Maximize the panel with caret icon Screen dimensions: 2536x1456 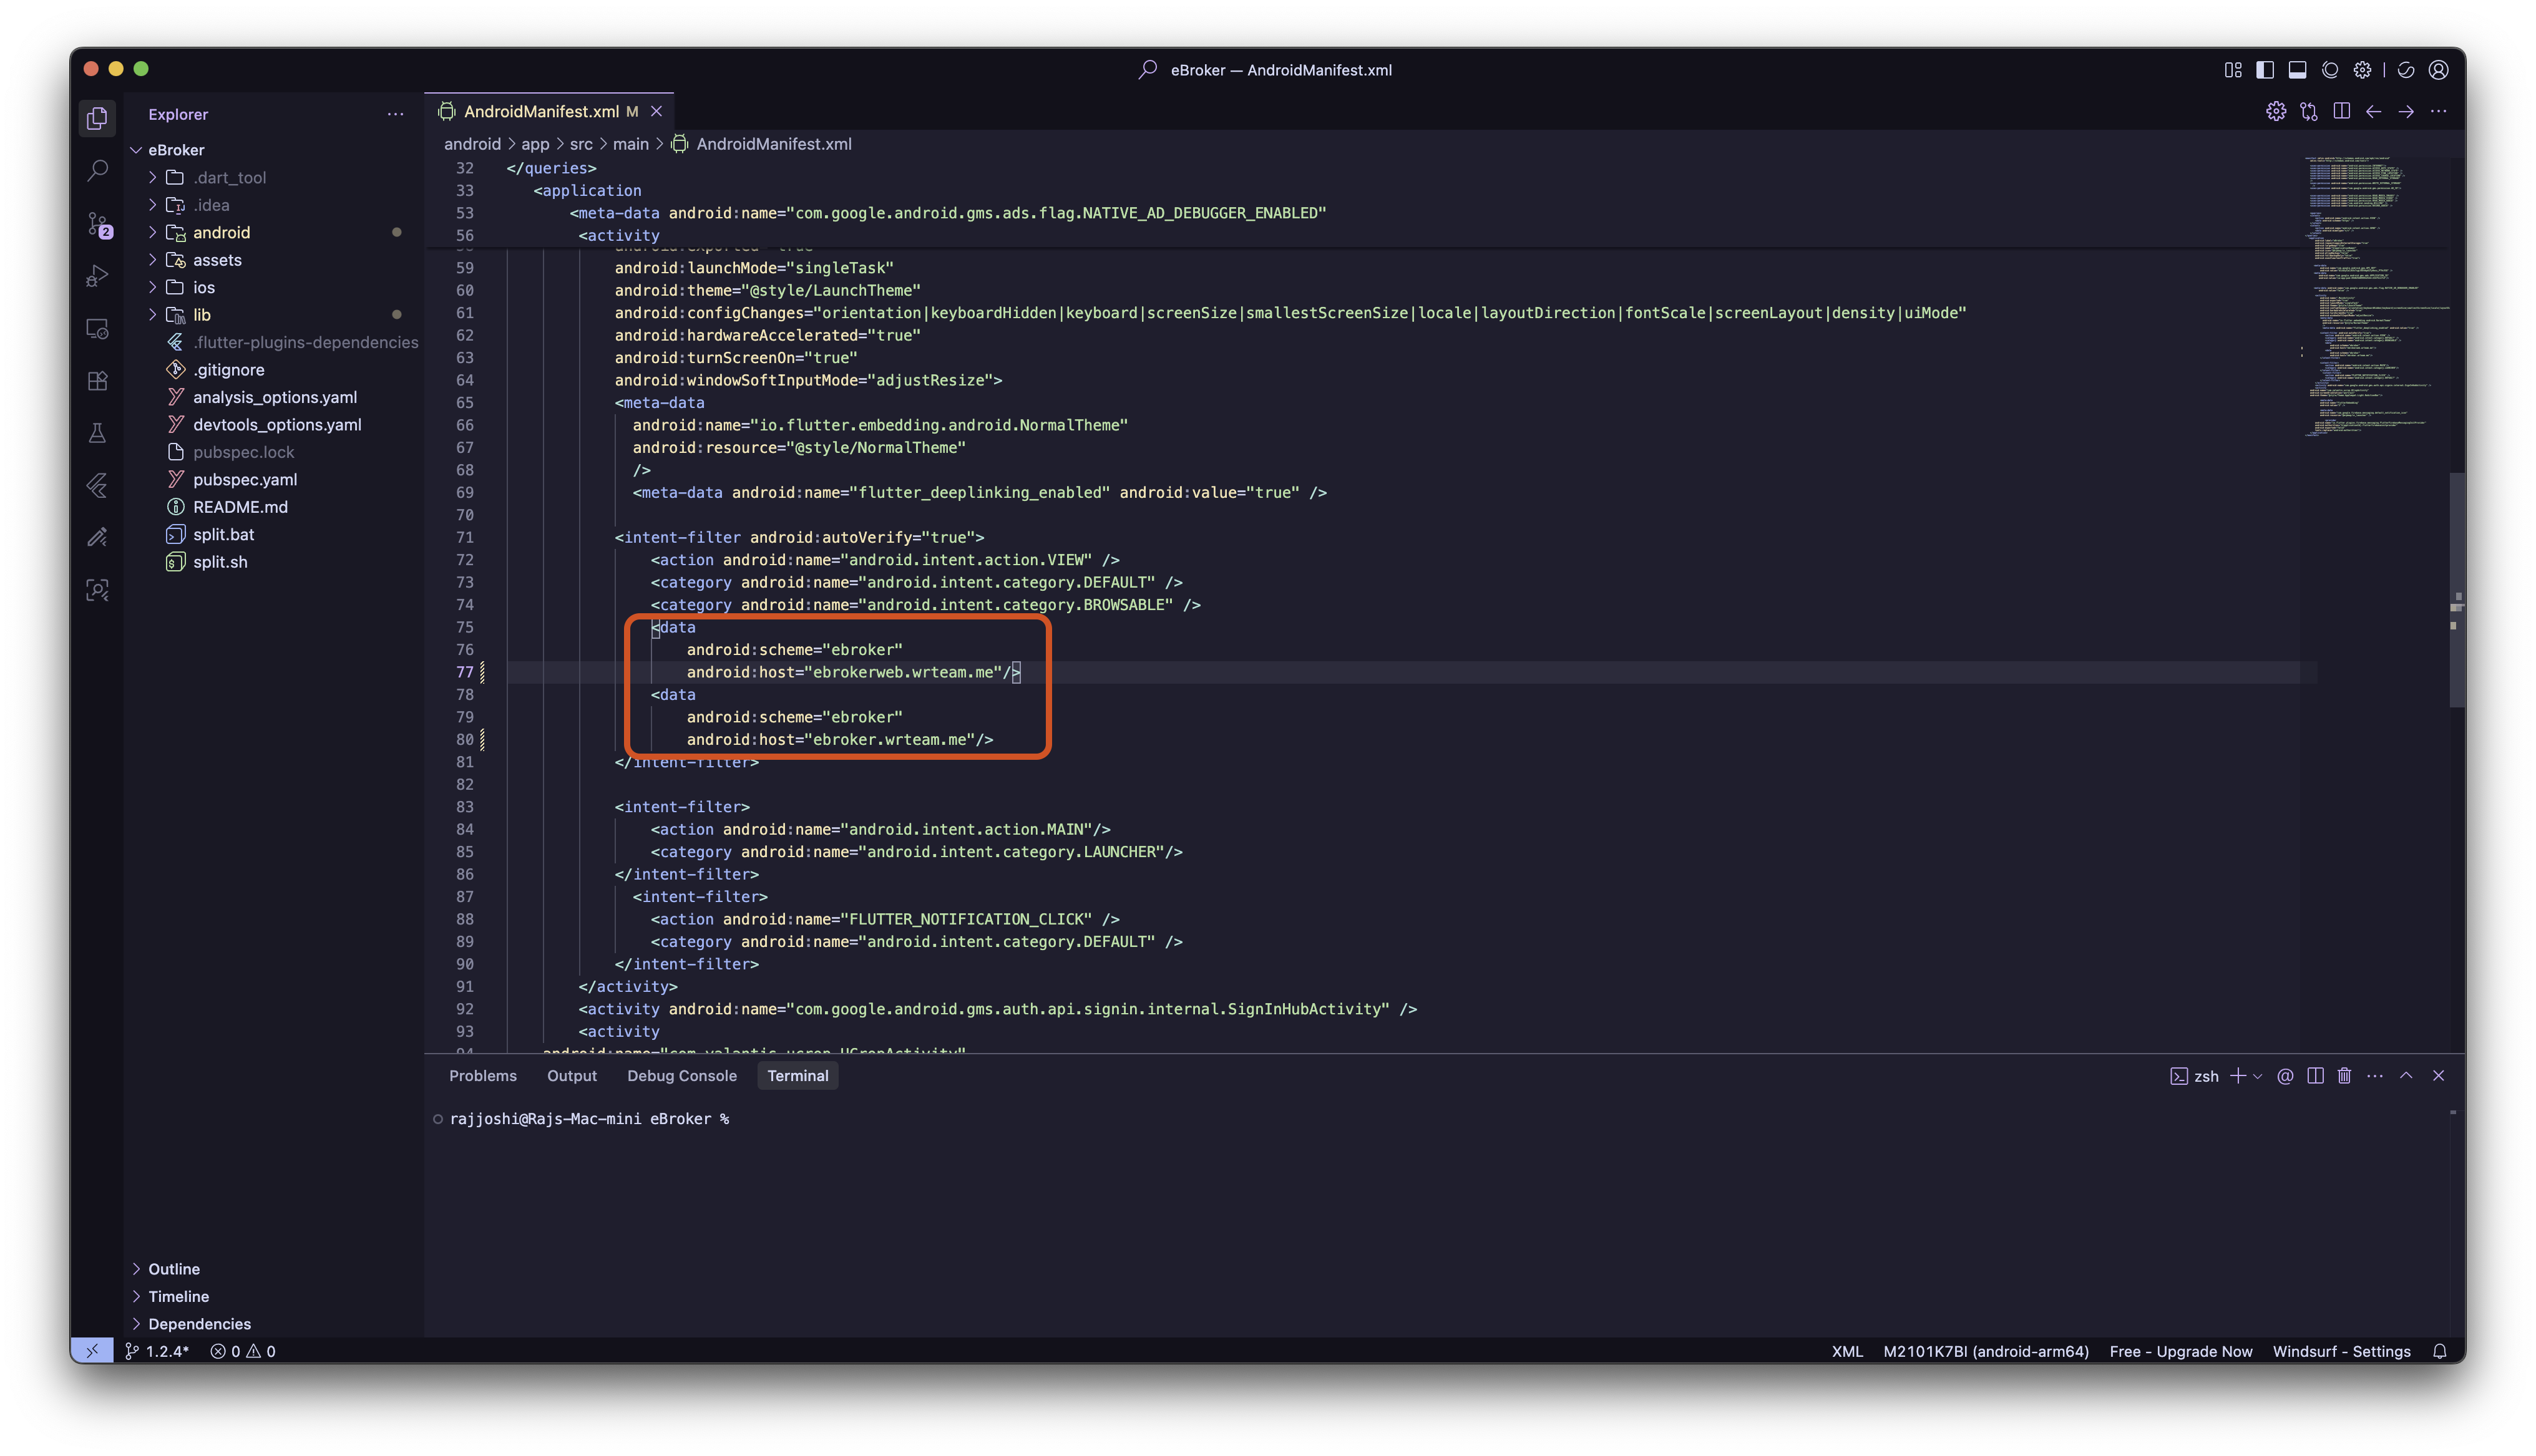(2406, 1076)
